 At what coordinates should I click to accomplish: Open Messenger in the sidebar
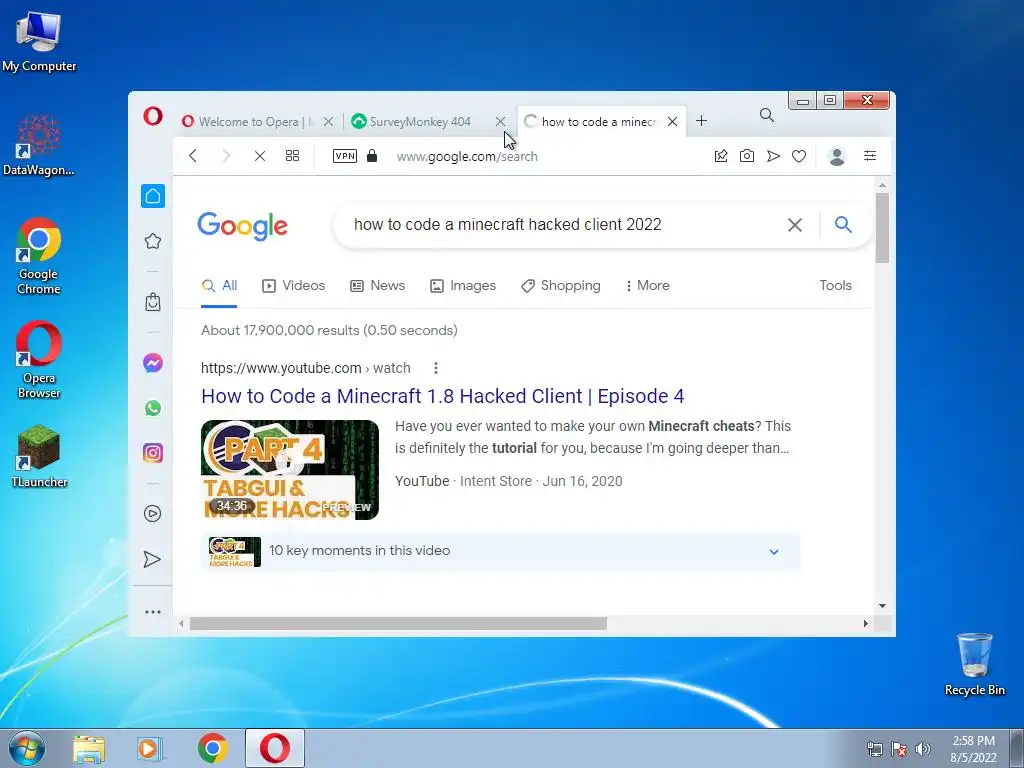click(x=153, y=363)
